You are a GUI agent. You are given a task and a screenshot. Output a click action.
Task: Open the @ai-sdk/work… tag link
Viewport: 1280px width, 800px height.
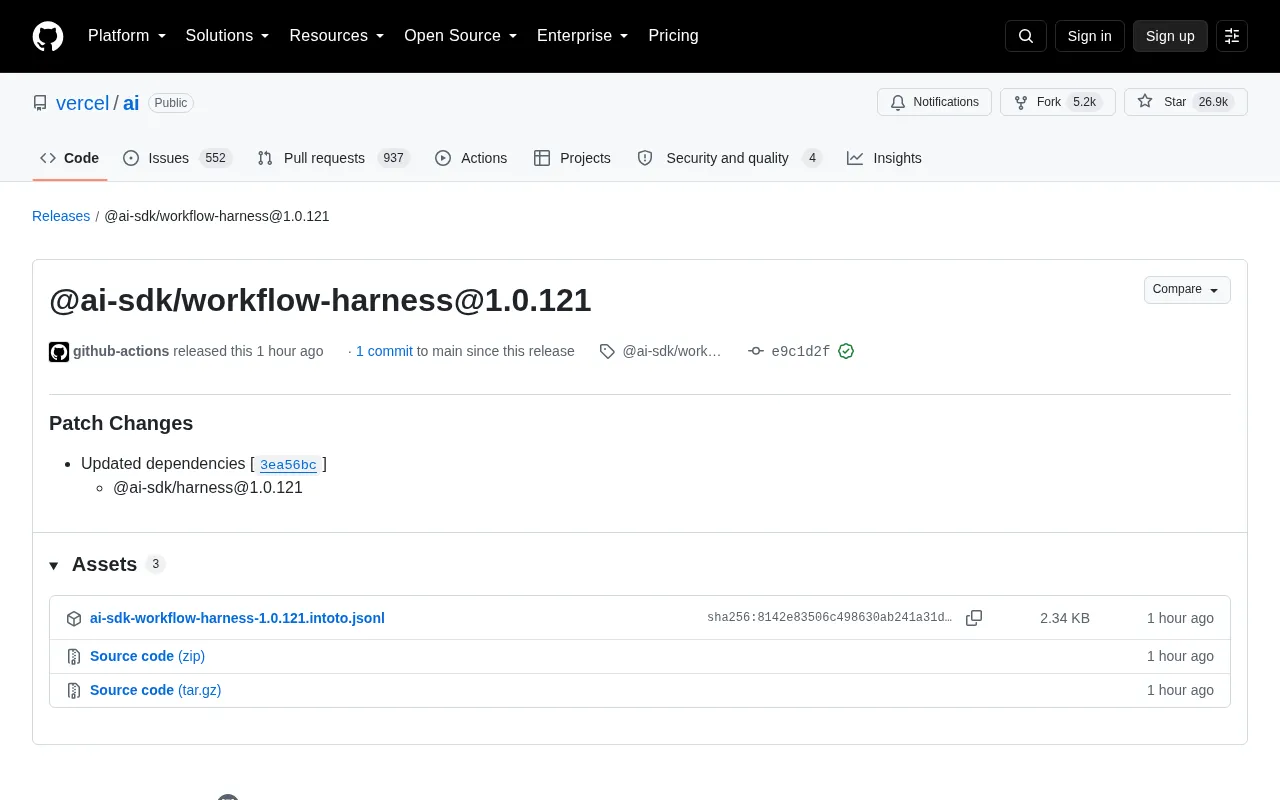tap(671, 351)
